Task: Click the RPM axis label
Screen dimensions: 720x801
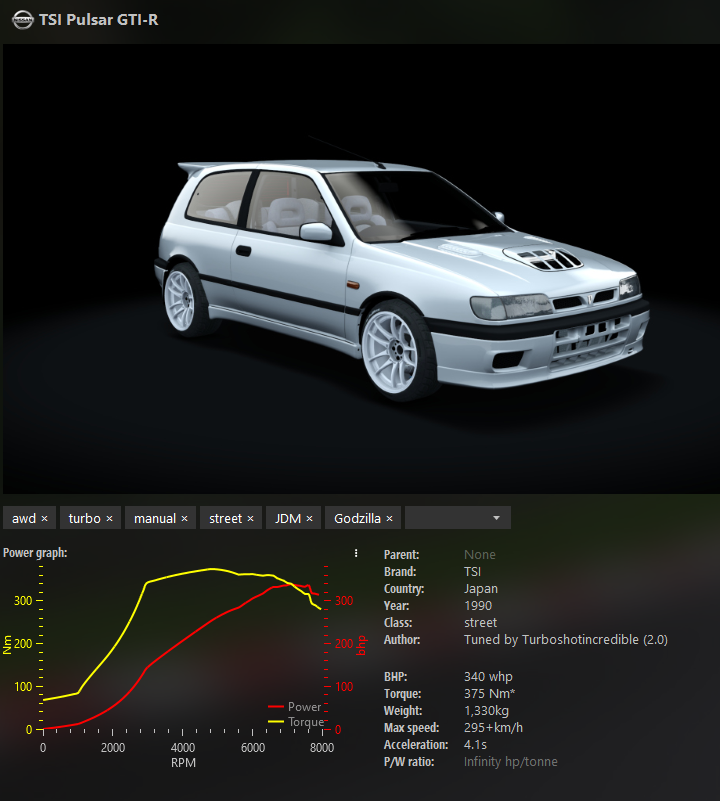Action: click(x=183, y=763)
